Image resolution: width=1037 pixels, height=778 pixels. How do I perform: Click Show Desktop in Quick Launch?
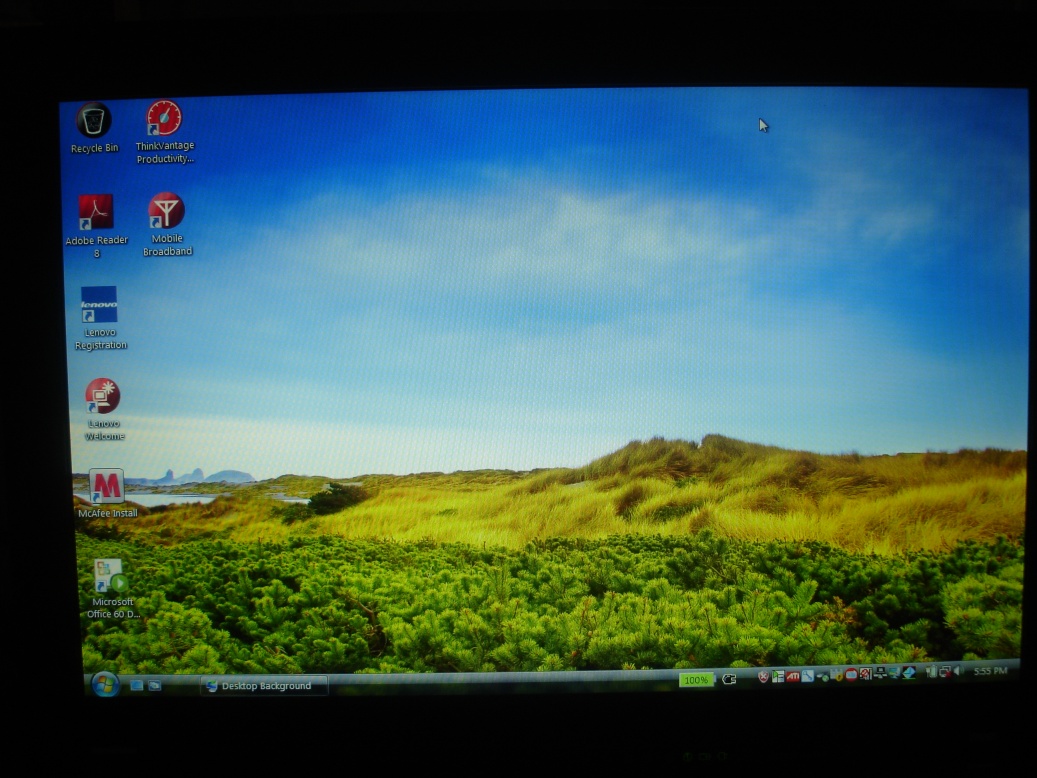tap(137, 685)
